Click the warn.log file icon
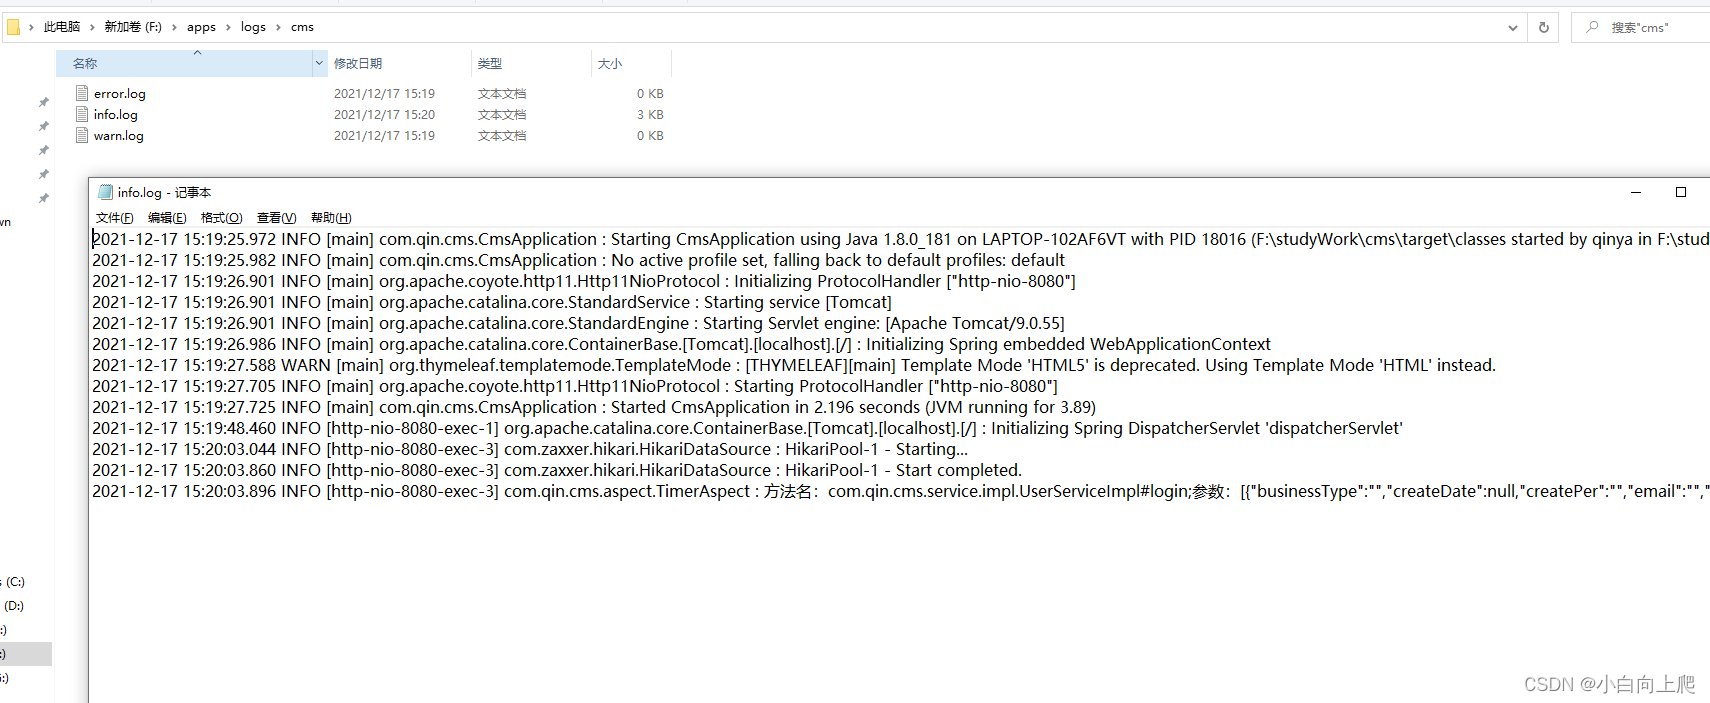The width and height of the screenshot is (1710, 703). (82, 135)
